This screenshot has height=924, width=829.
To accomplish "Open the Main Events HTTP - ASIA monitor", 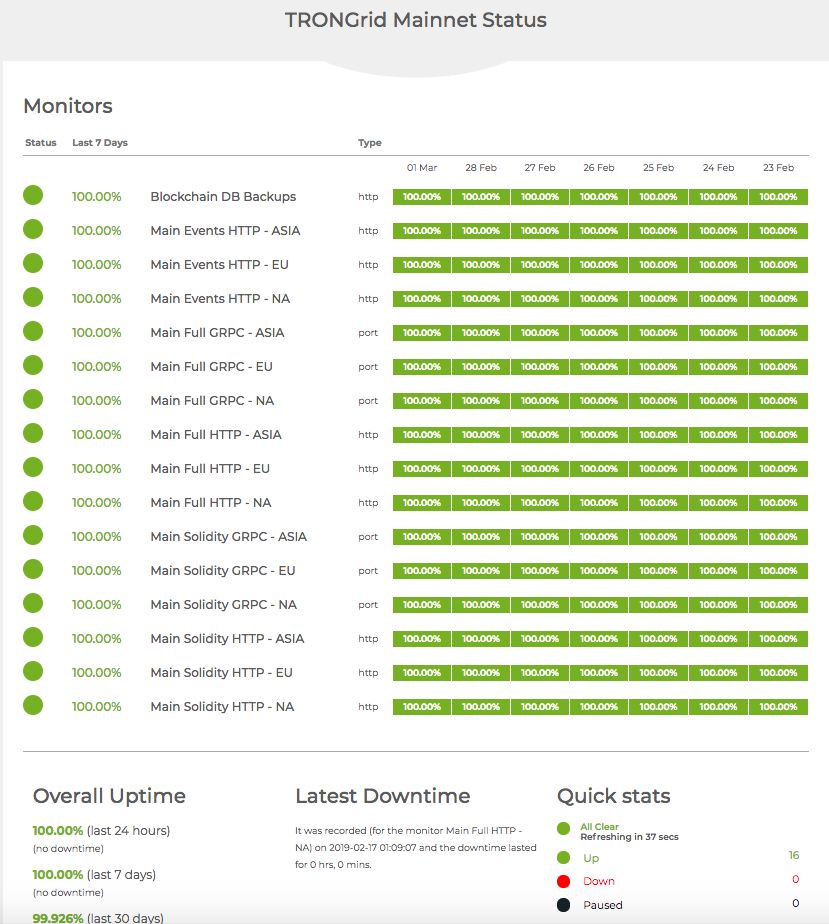I will 225,230.
